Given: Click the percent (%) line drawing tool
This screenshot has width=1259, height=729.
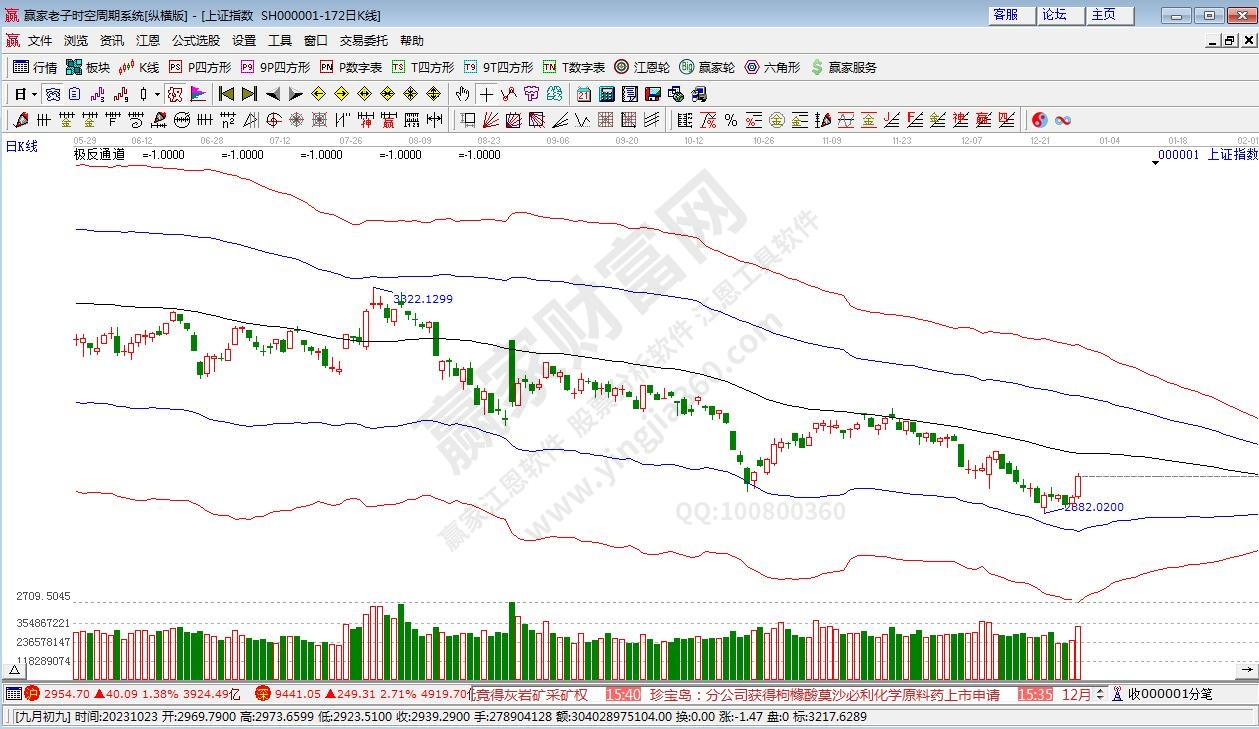Looking at the screenshot, I should pos(731,120).
